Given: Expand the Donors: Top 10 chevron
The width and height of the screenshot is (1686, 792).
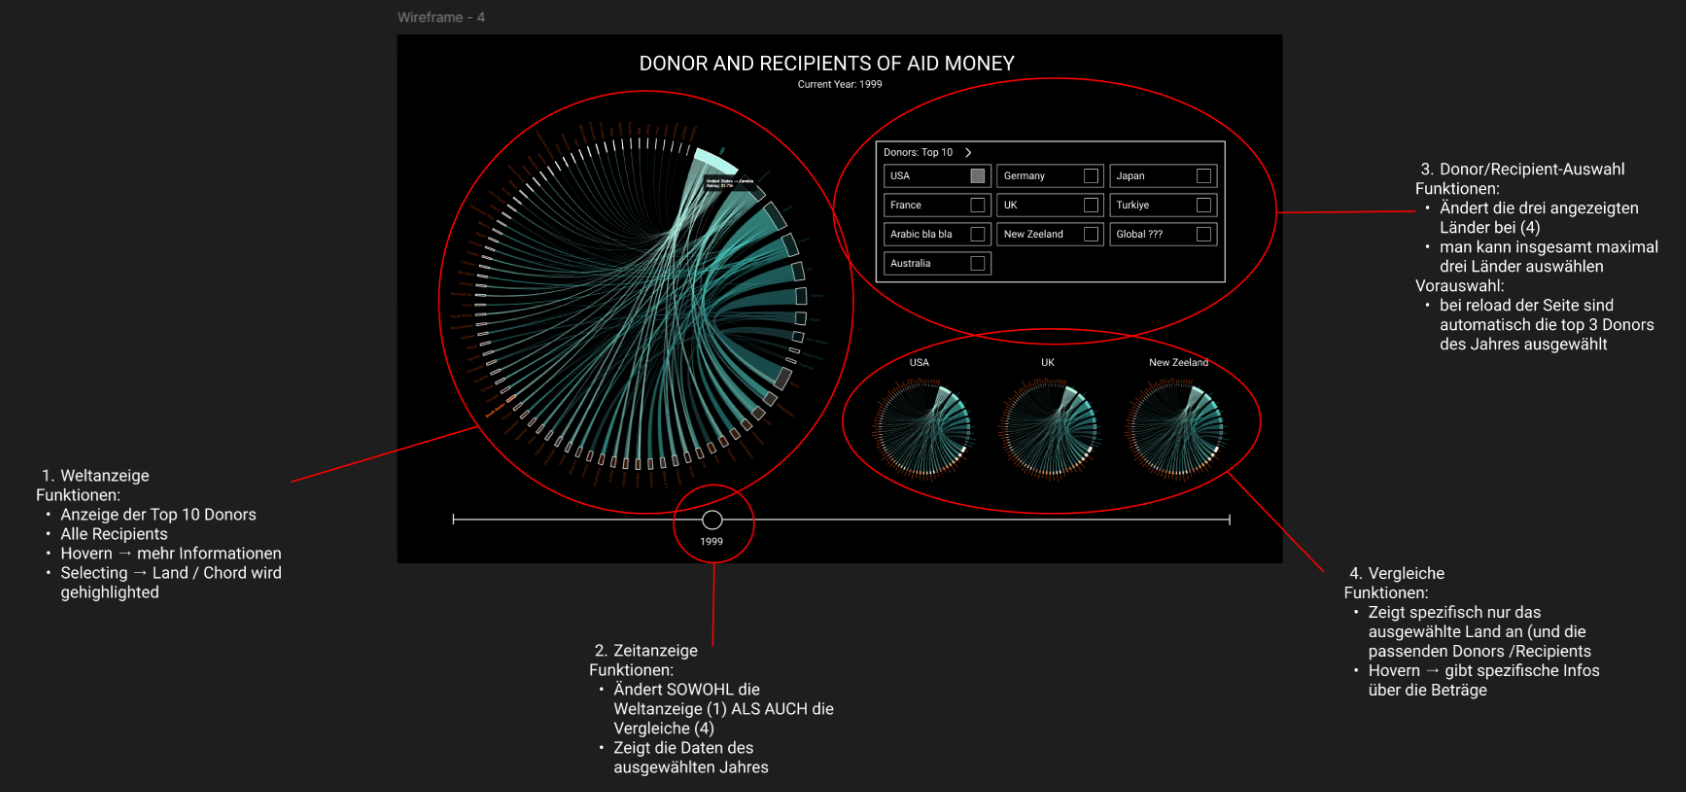Looking at the screenshot, I should (968, 153).
